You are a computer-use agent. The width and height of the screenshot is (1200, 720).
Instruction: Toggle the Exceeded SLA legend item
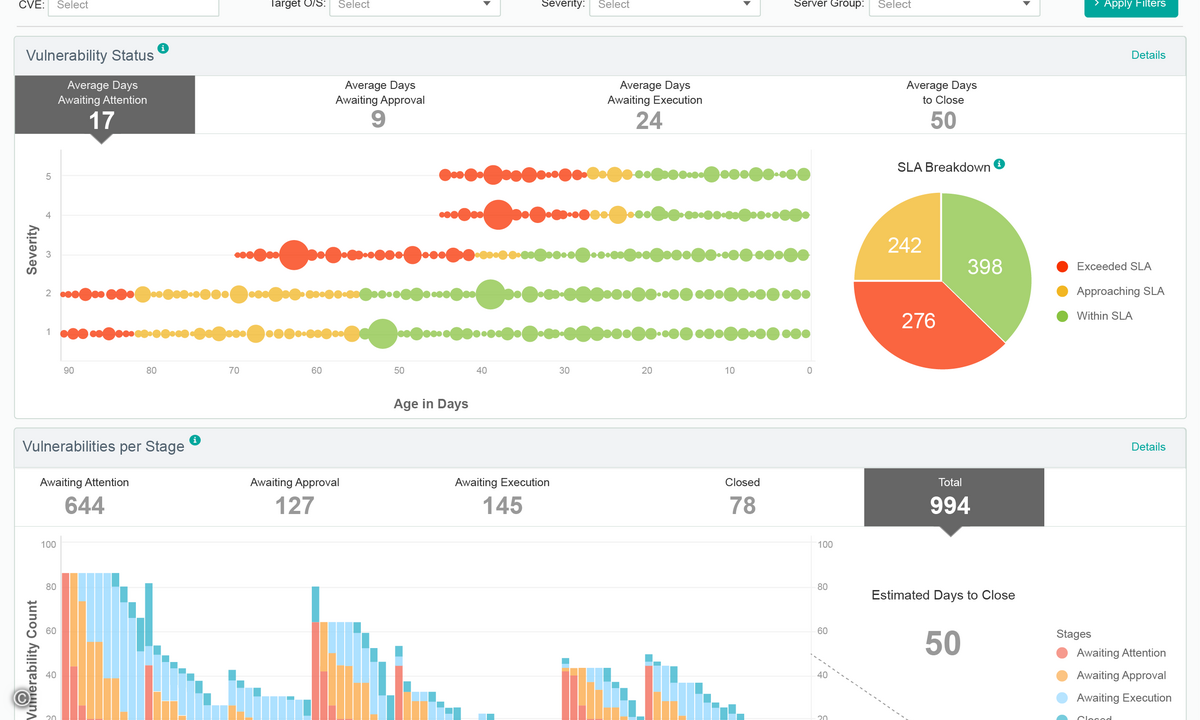click(1104, 266)
